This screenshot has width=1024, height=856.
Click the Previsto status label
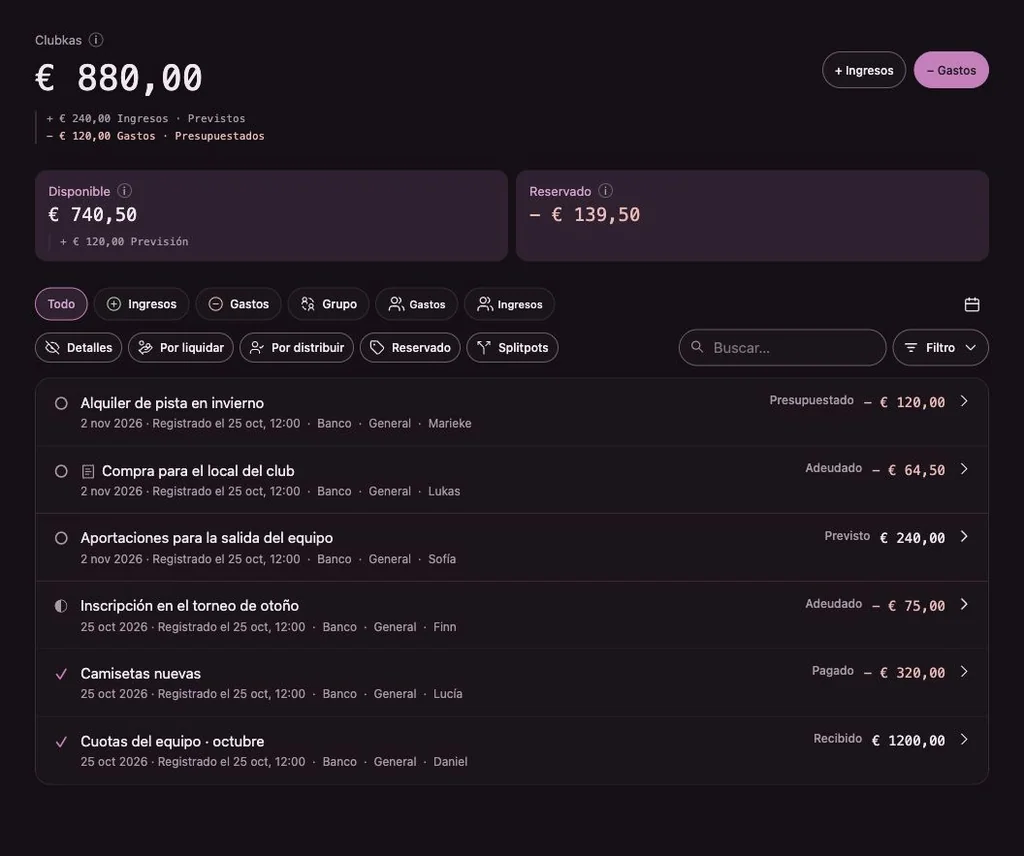[847, 536]
